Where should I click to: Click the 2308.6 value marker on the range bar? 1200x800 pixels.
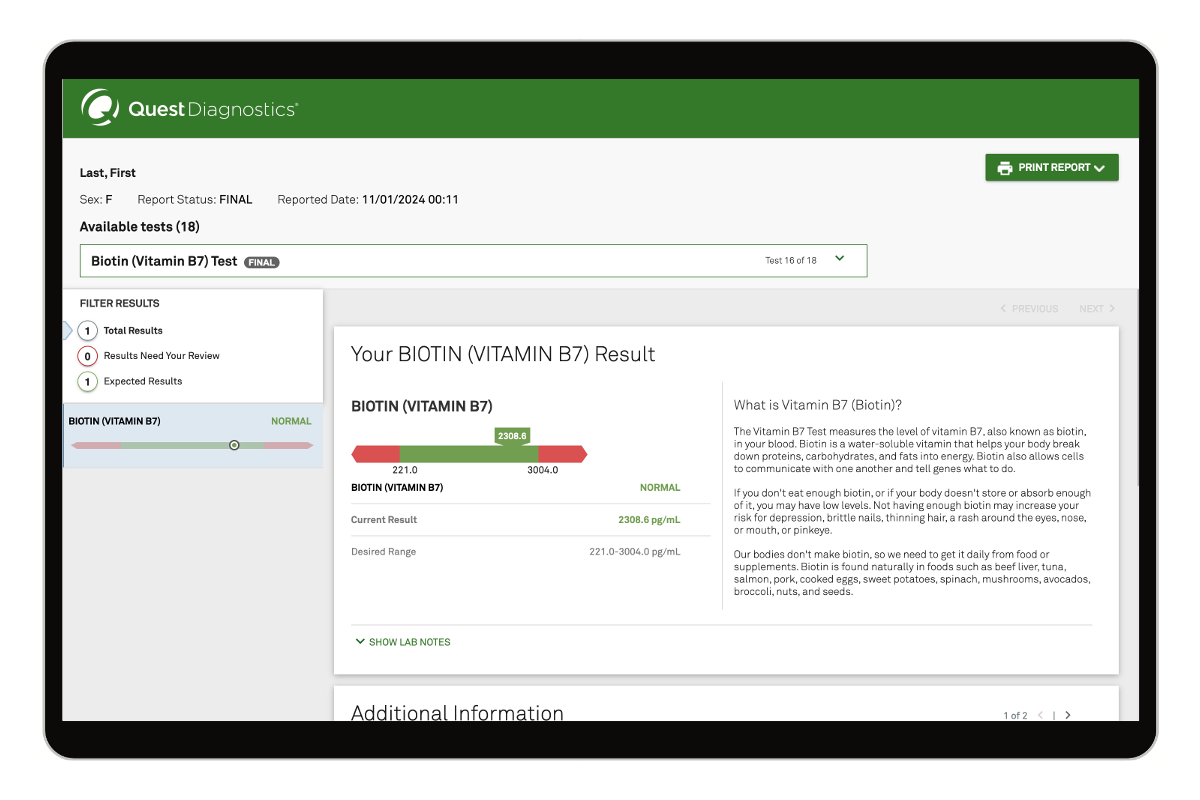pyautogui.click(x=511, y=436)
